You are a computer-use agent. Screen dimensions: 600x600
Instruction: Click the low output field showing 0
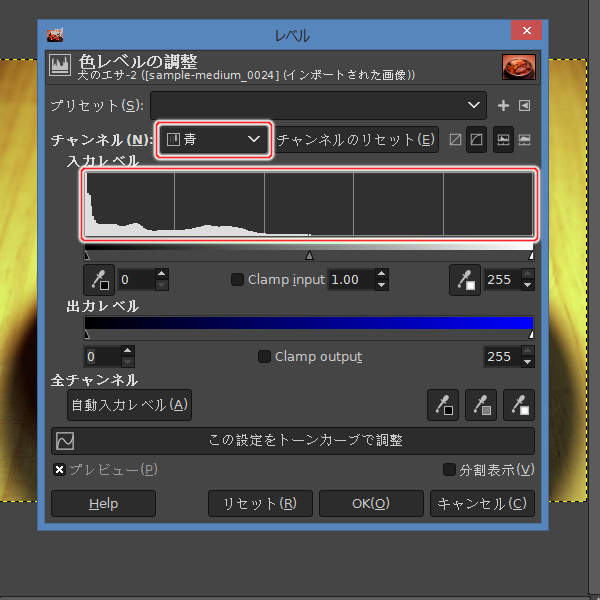pyautogui.click(x=103, y=357)
